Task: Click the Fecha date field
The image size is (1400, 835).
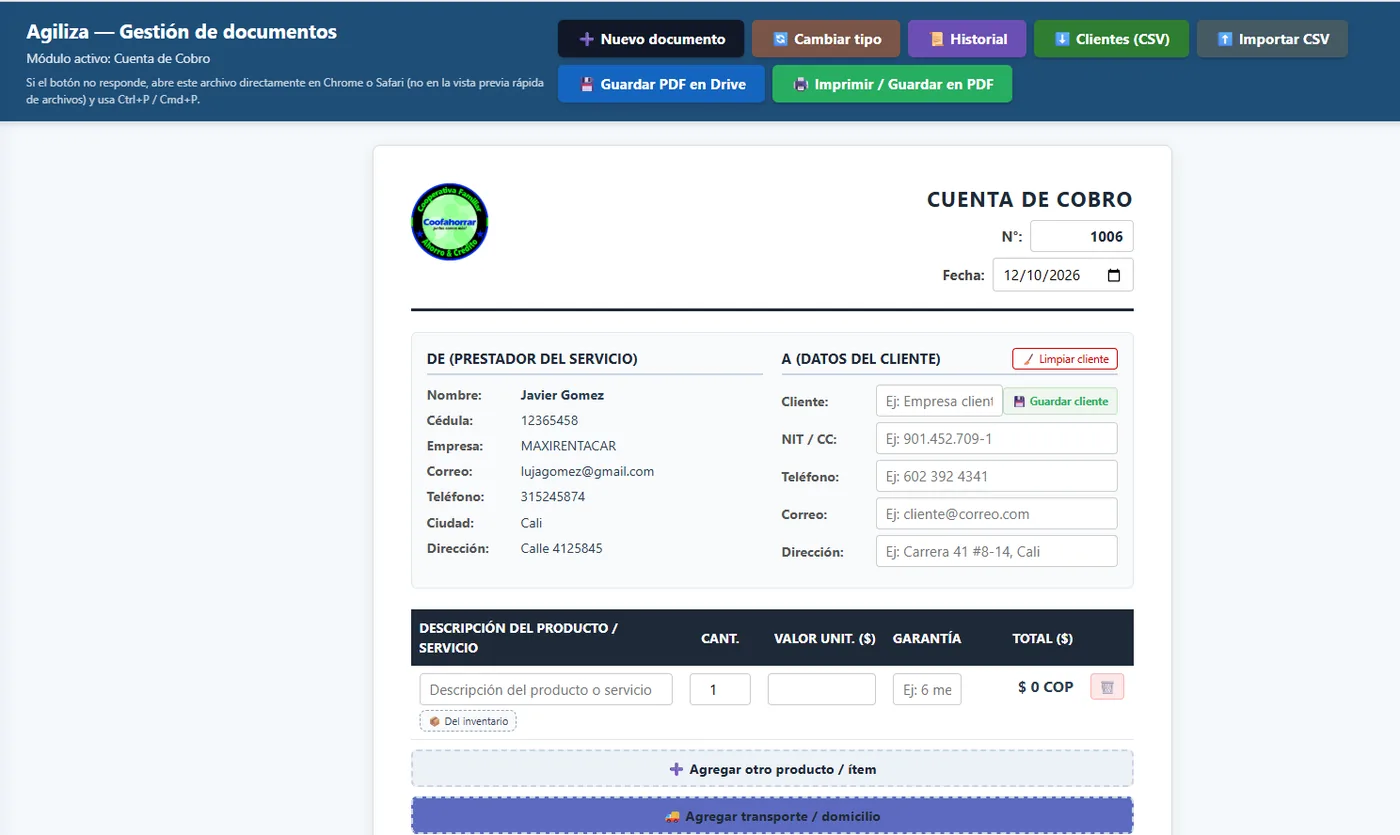Action: [1063, 275]
